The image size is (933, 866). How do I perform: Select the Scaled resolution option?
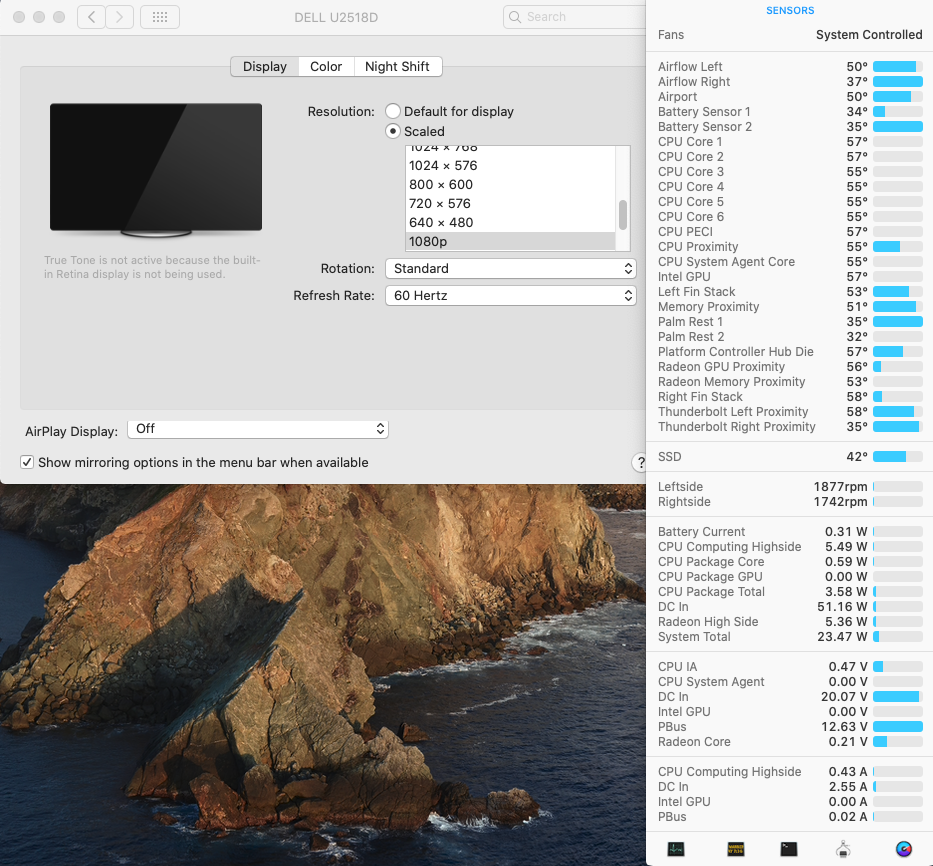(393, 131)
